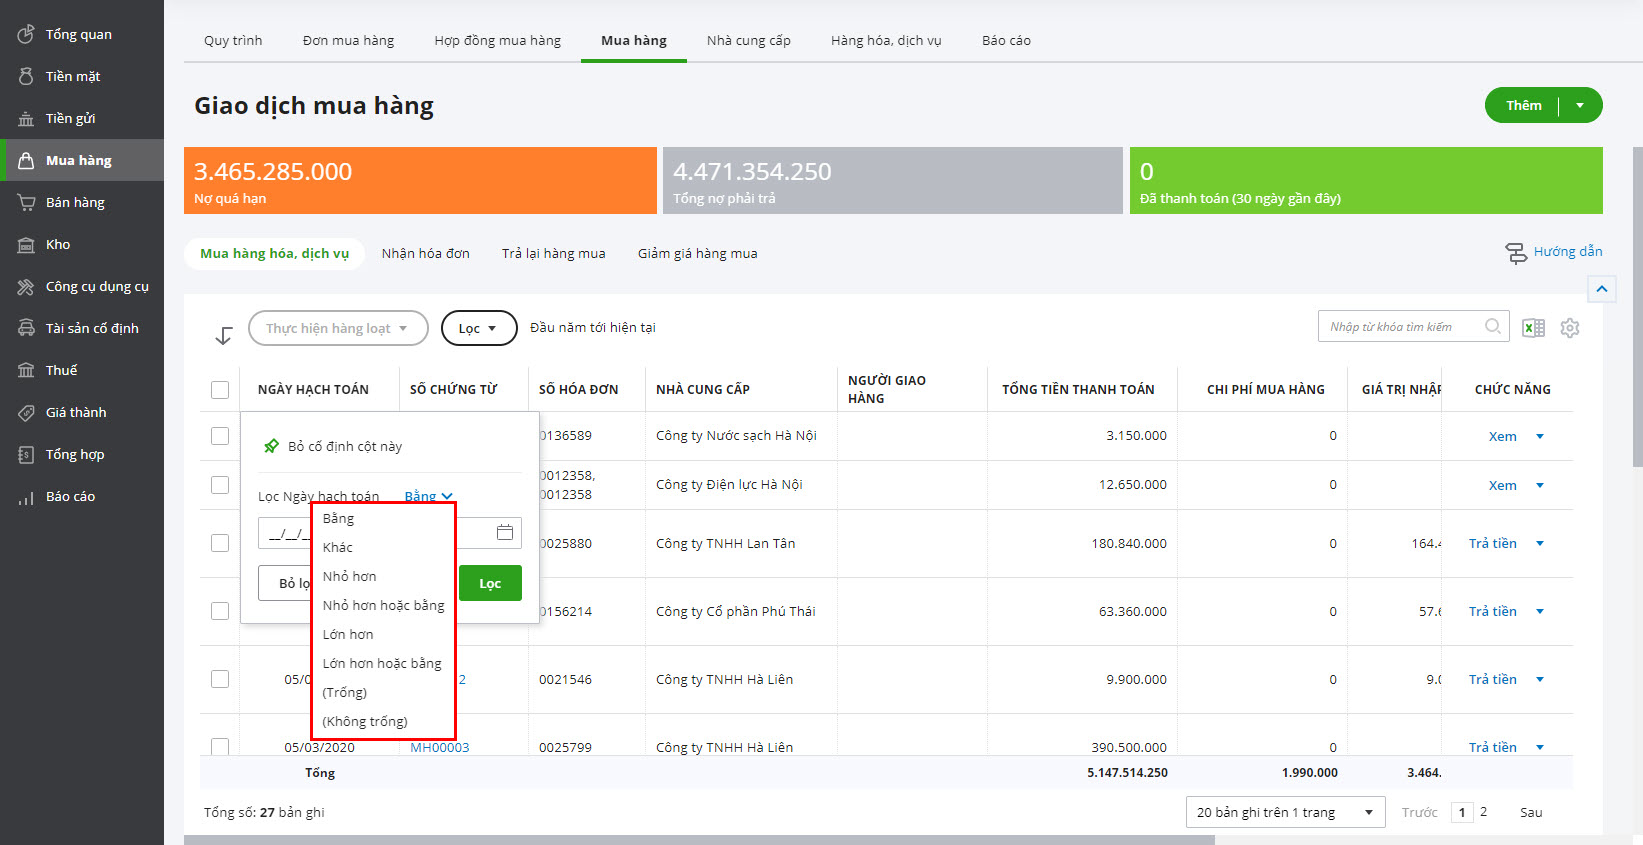Click the Hướng dẫn link
This screenshot has height=845, width=1643.
tap(1567, 252)
